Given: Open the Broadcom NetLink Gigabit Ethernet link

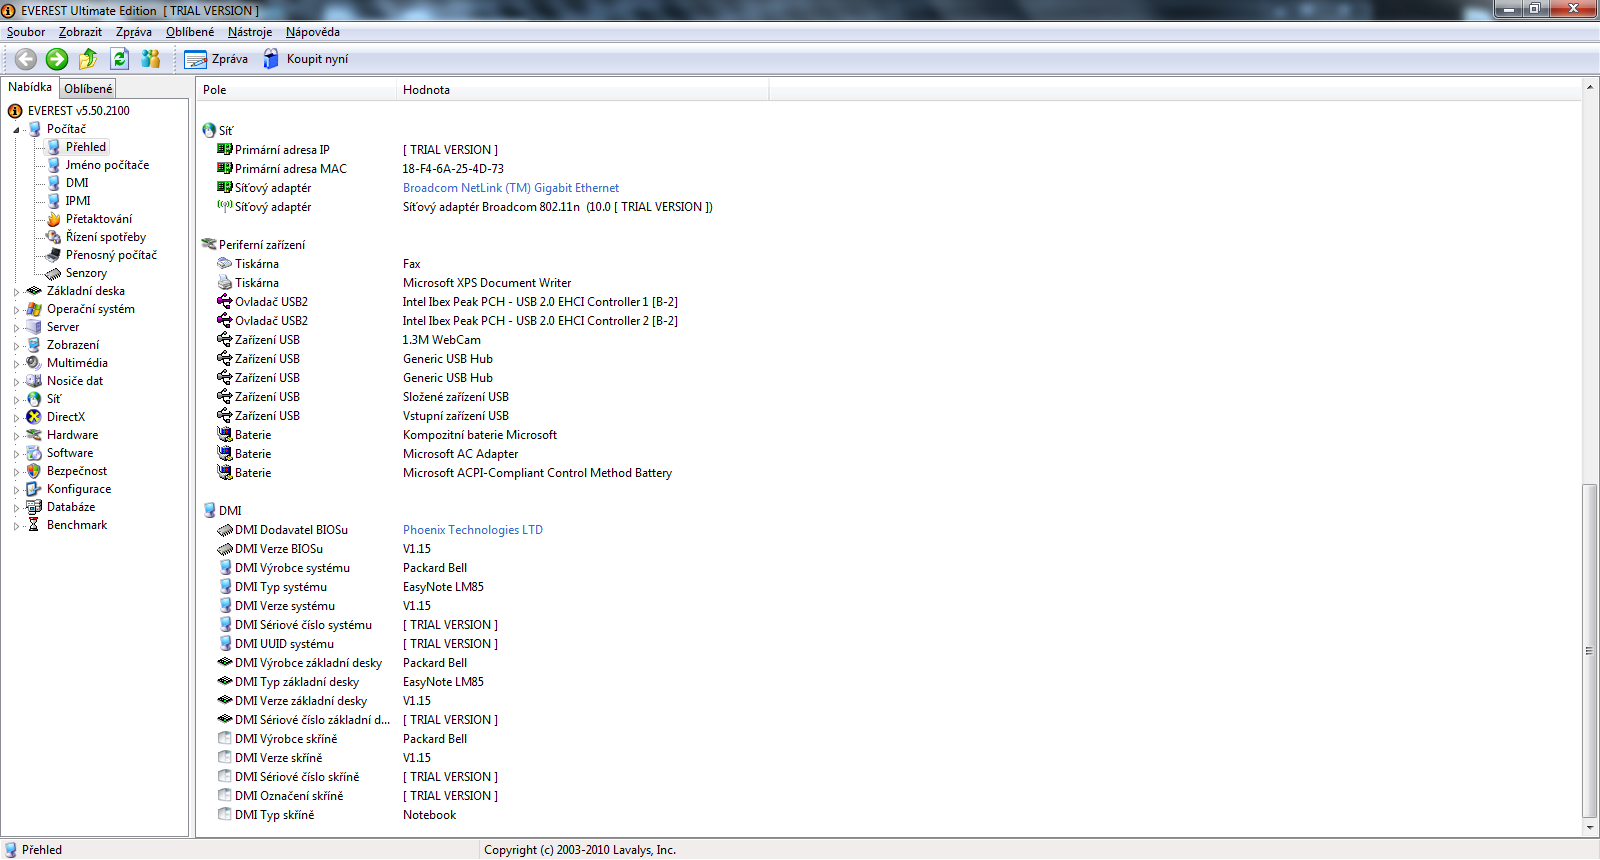Looking at the screenshot, I should (511, 188).
